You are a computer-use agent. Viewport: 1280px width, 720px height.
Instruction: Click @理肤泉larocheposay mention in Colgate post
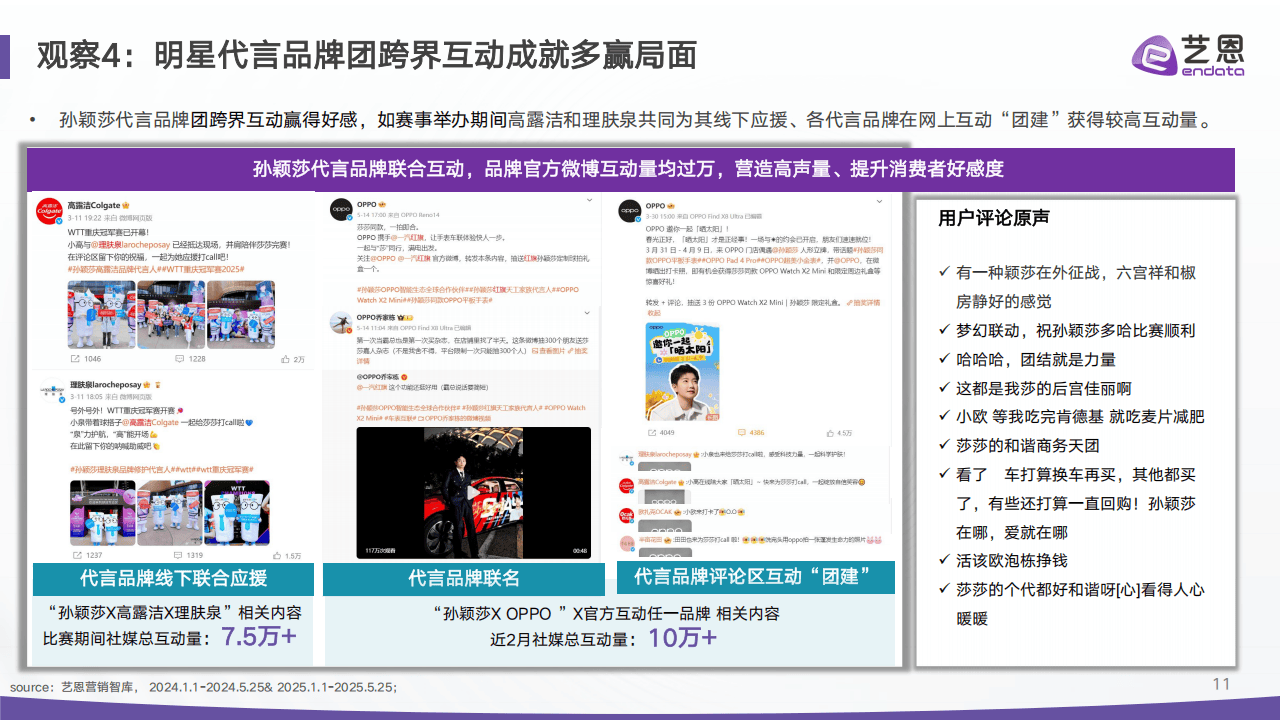pyautogui.click(x=132, y=246)
